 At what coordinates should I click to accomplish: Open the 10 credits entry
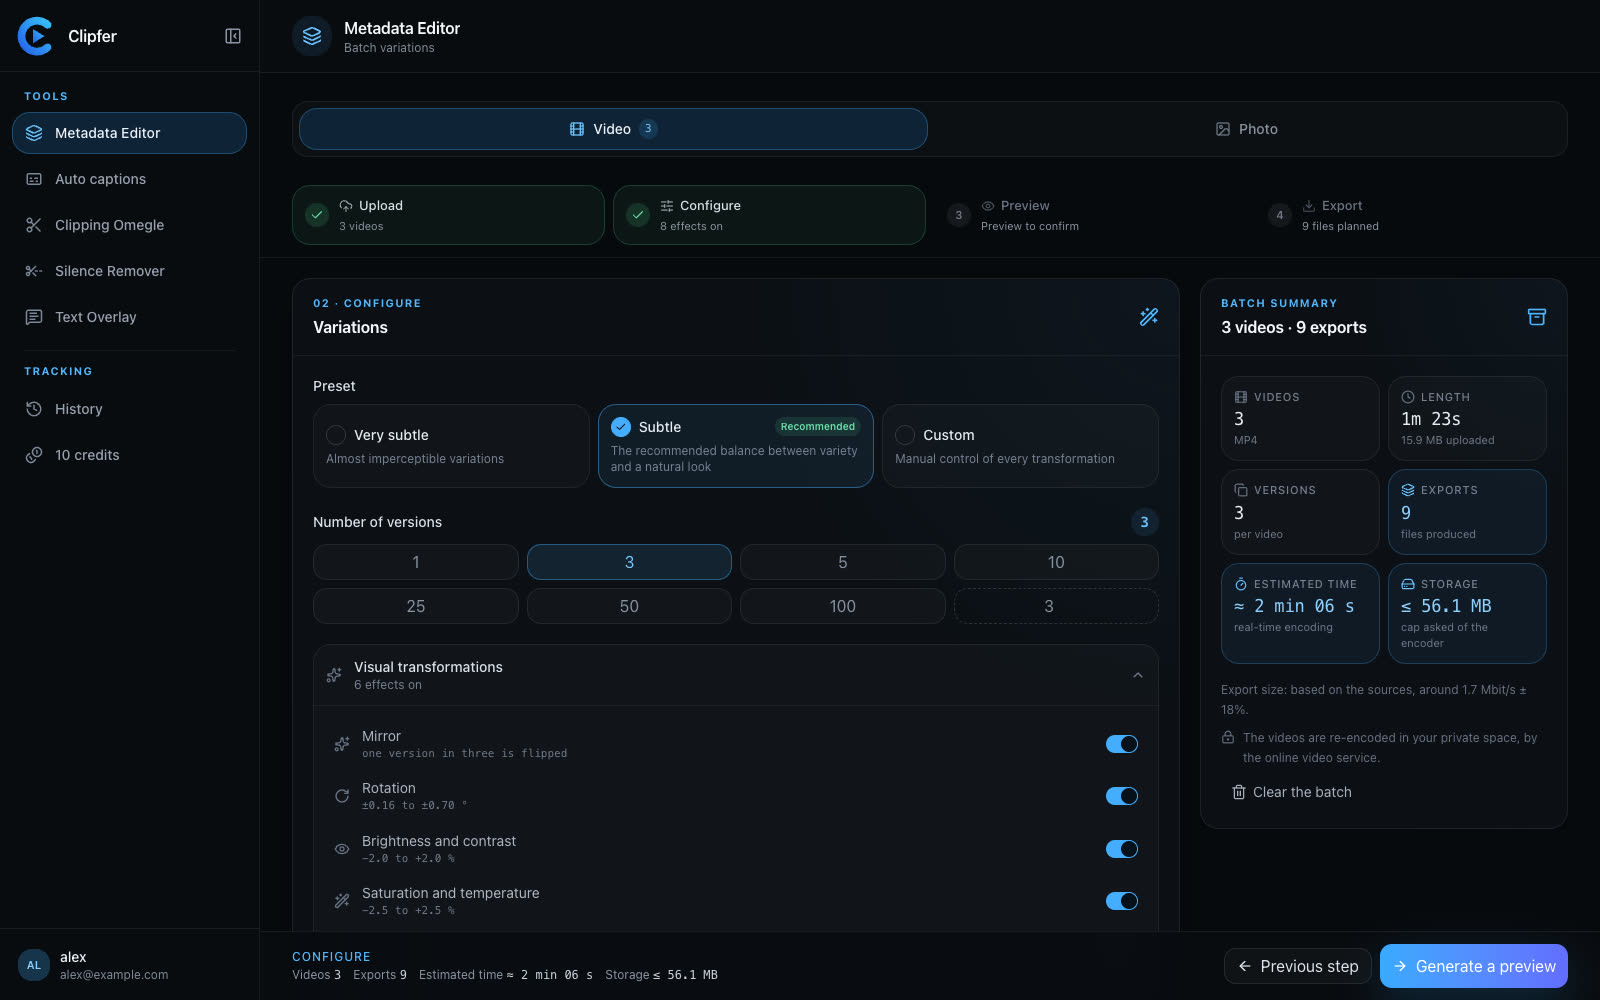pos(129,455)
